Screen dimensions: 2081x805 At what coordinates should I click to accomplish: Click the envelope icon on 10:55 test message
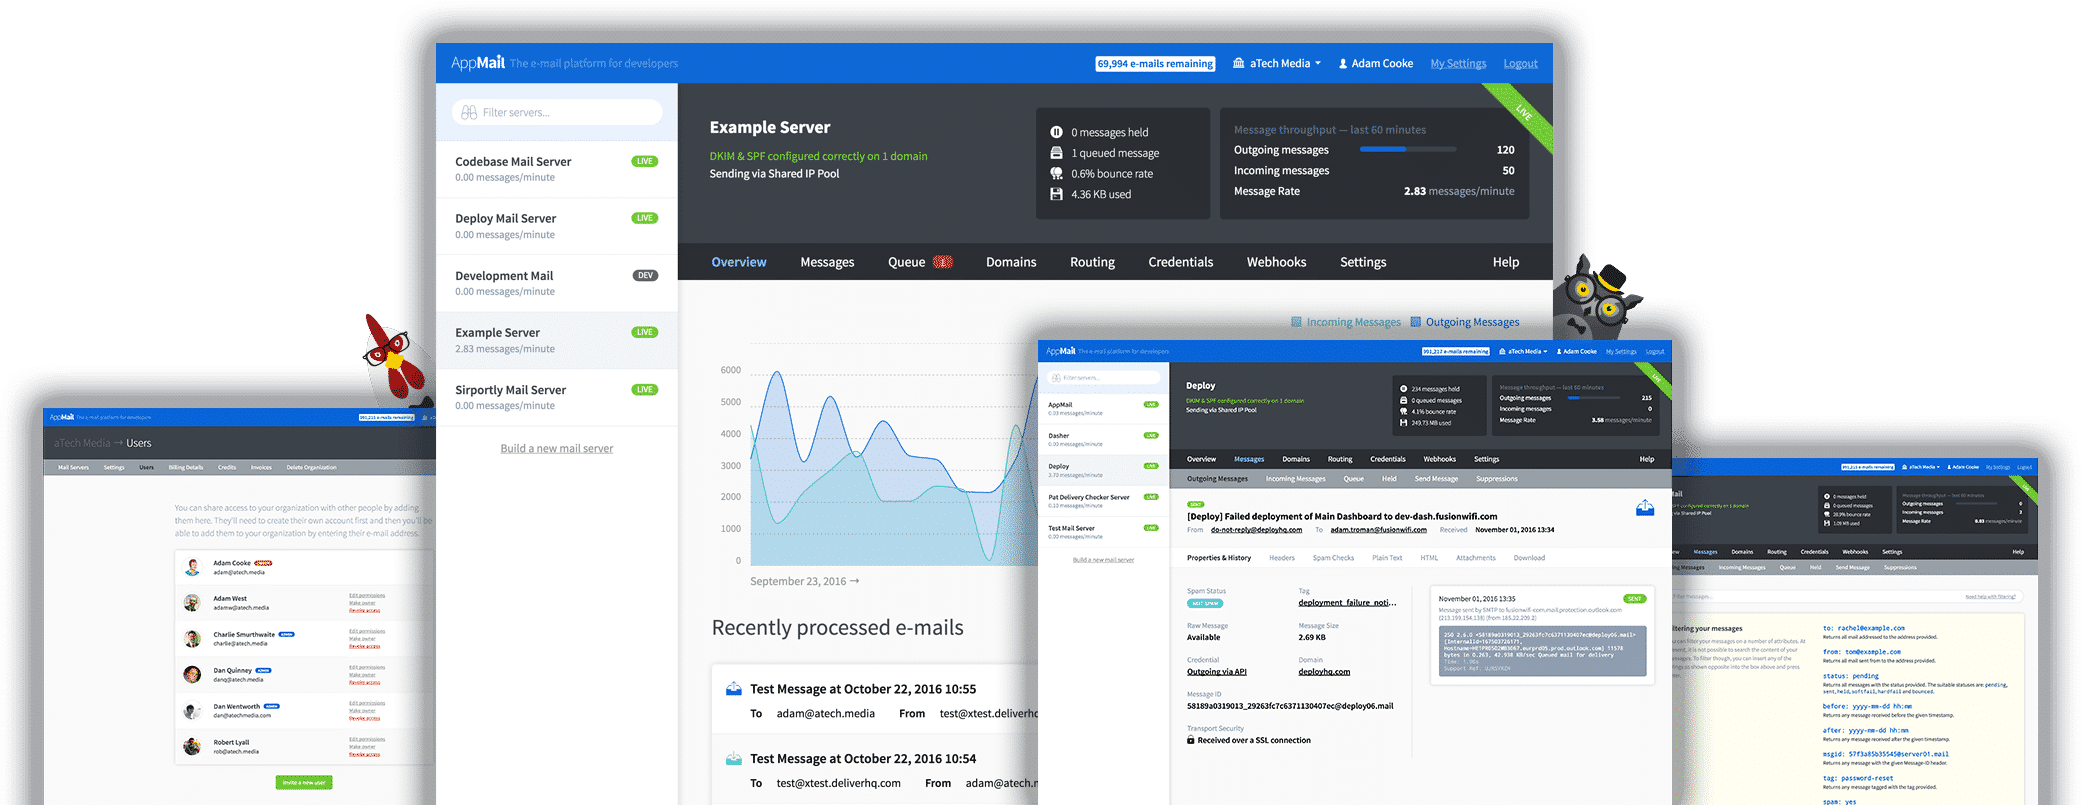point(734,689)
